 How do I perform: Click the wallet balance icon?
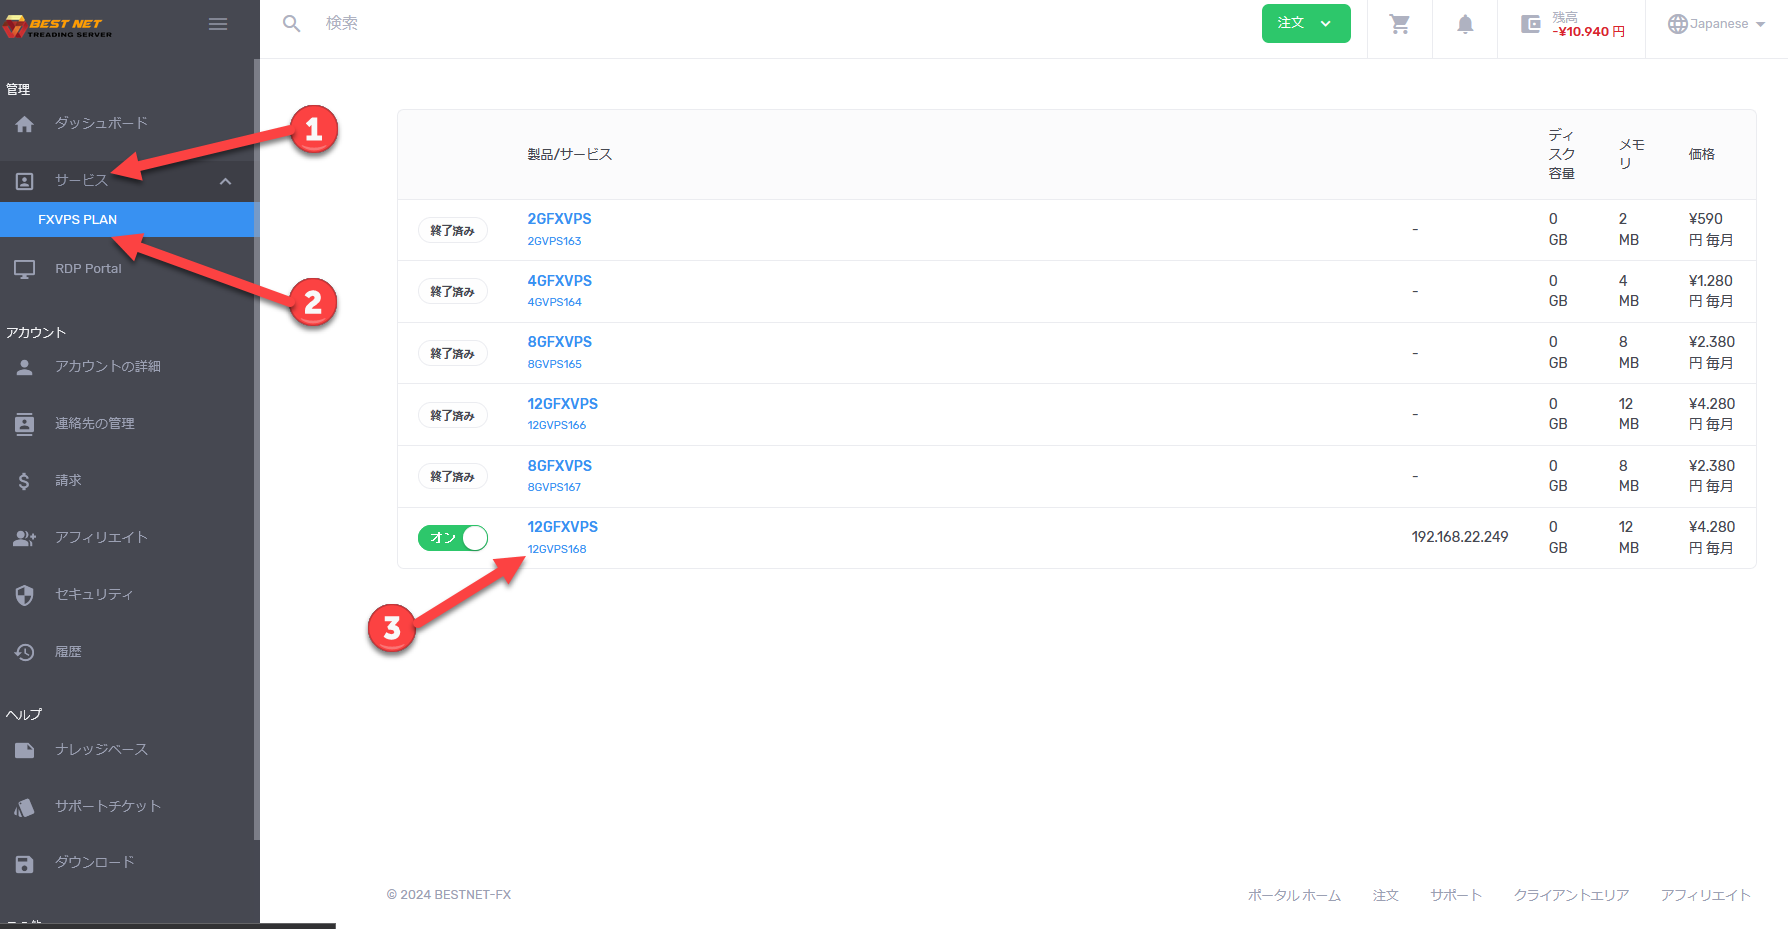(x=1530, y=24)
